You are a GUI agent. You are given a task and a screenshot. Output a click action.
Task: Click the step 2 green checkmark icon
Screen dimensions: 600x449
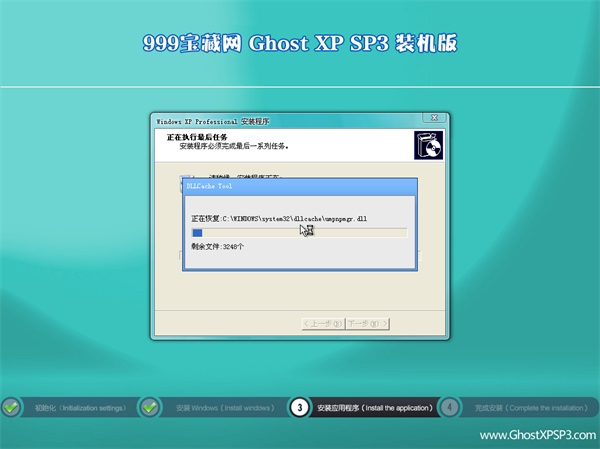(150, 407)
